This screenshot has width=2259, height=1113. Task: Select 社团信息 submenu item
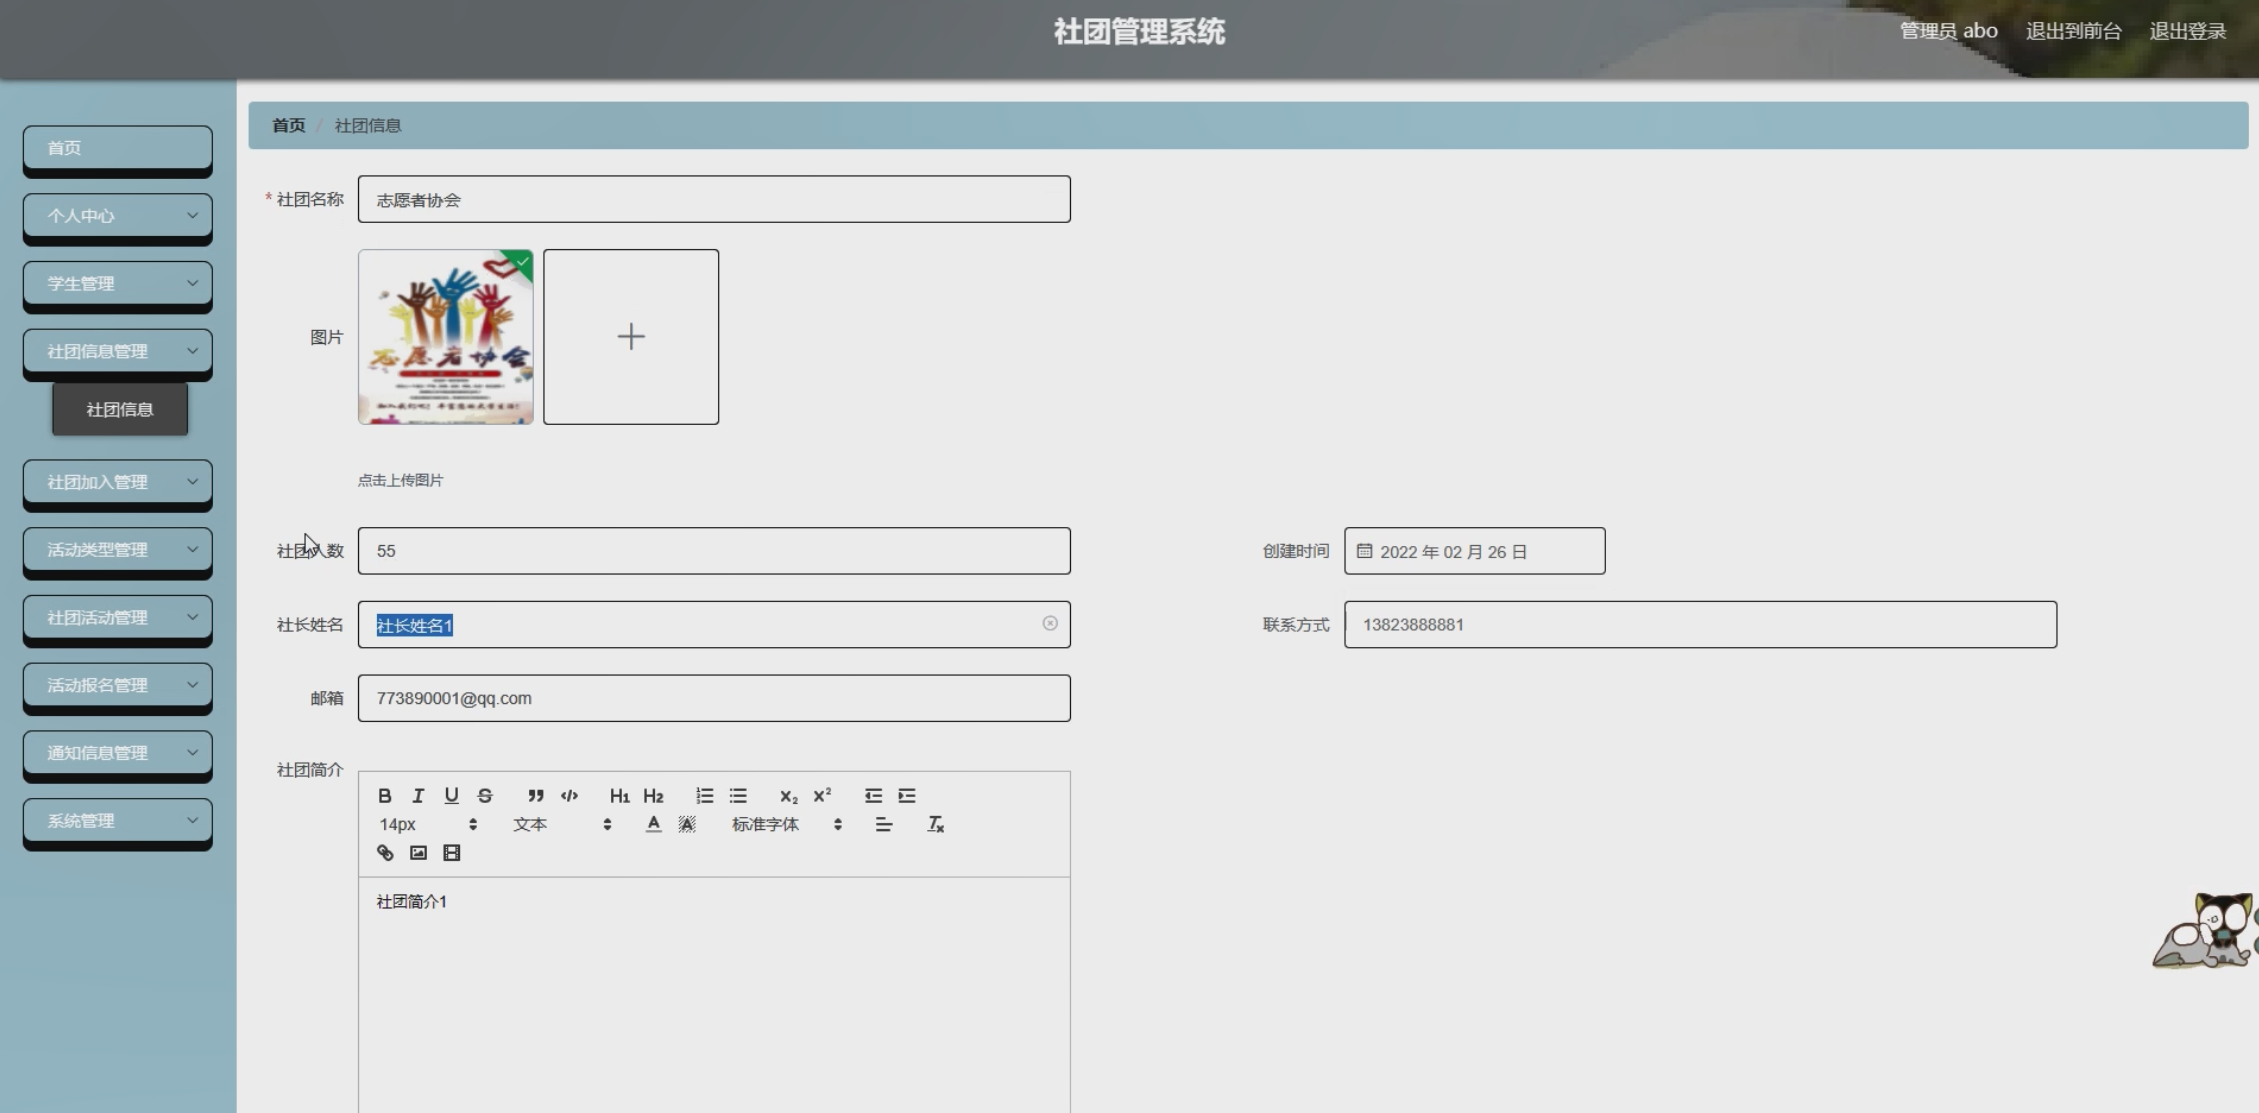(120, 409)
